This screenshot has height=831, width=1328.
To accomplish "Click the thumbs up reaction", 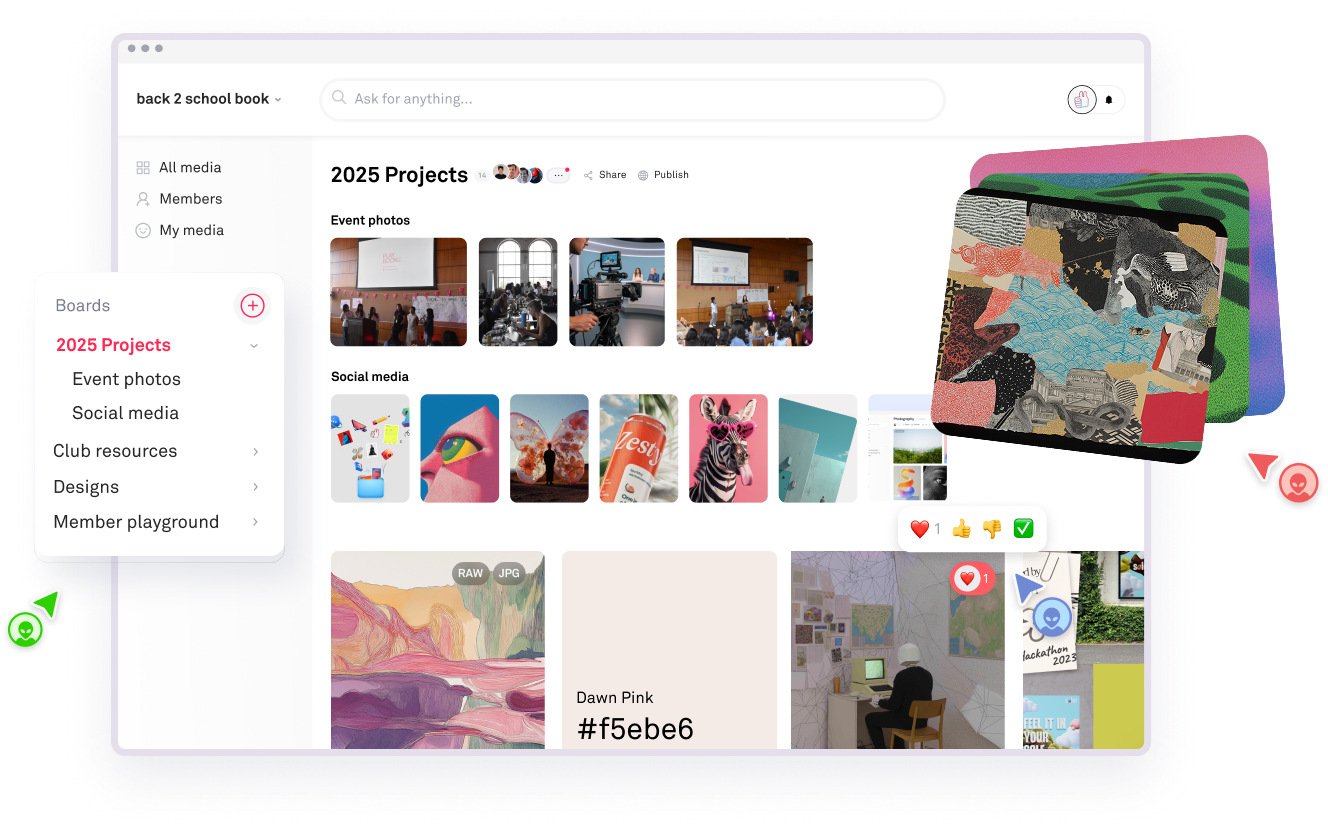I will [x=962, y=529].
